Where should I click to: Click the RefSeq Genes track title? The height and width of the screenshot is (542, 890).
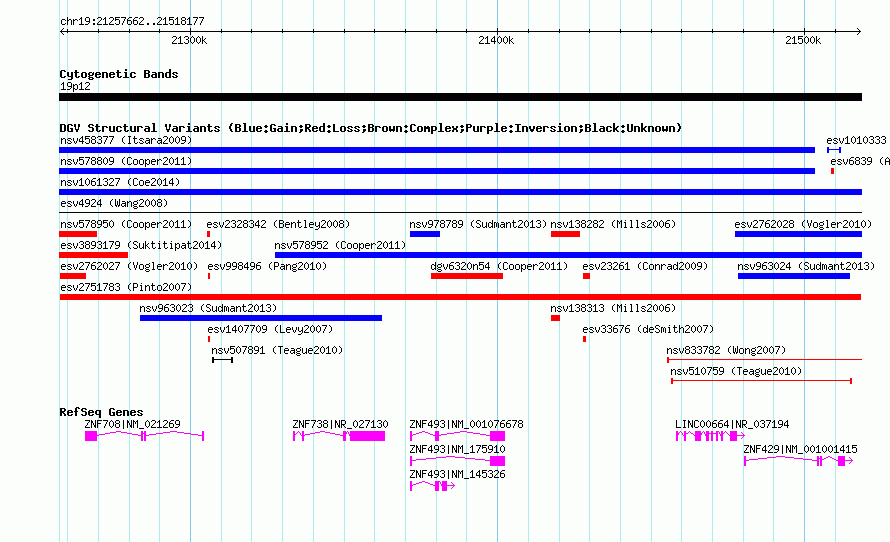pos(101,412)
